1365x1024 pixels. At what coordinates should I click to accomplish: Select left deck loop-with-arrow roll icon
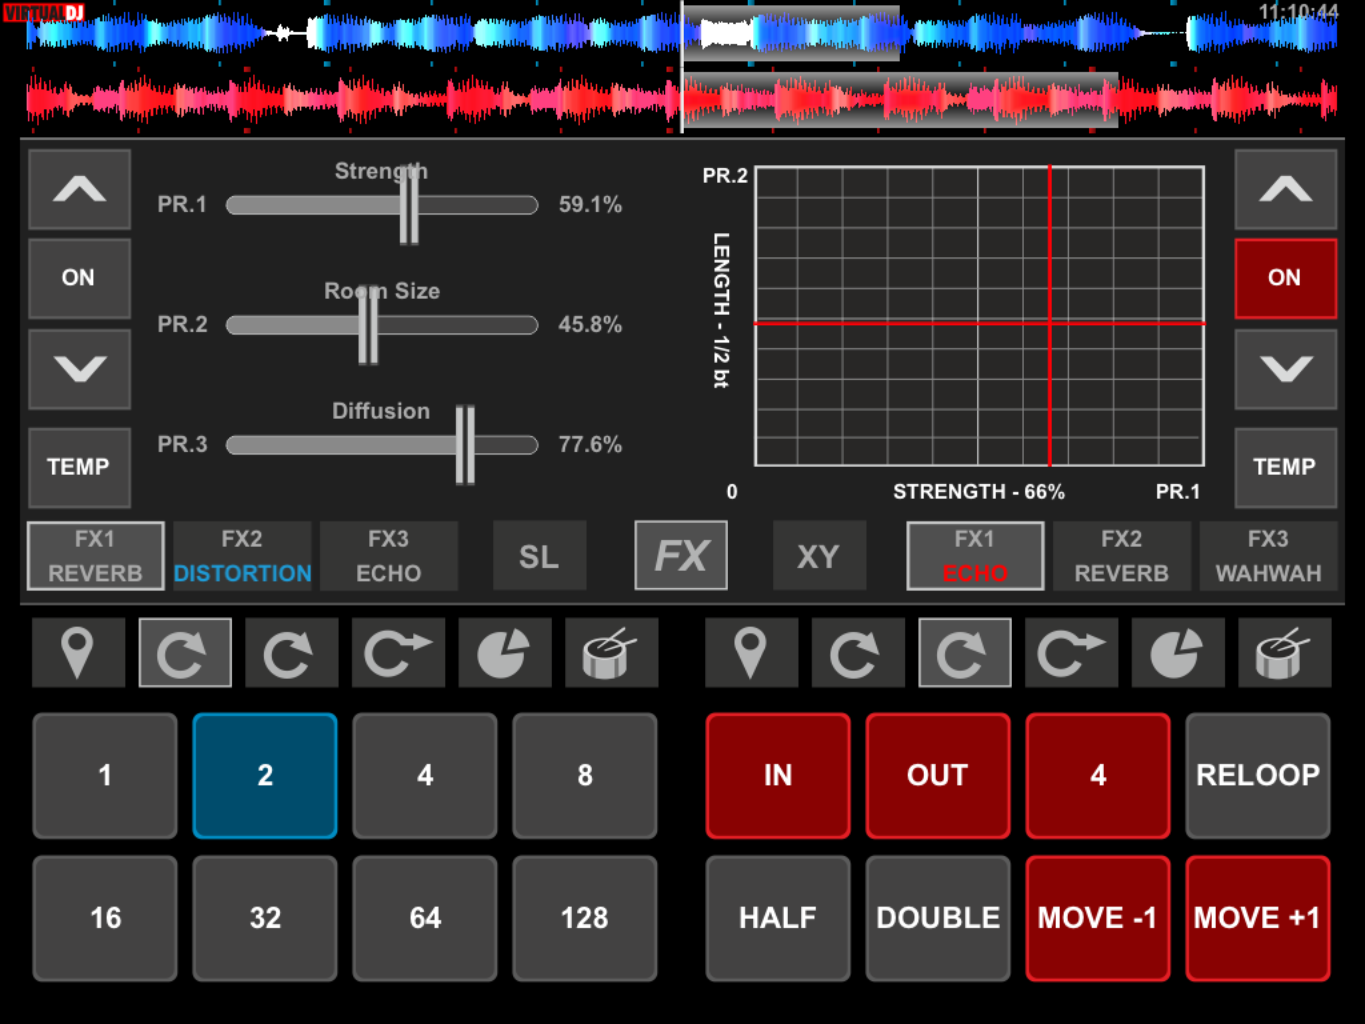[x=398, y=653]
